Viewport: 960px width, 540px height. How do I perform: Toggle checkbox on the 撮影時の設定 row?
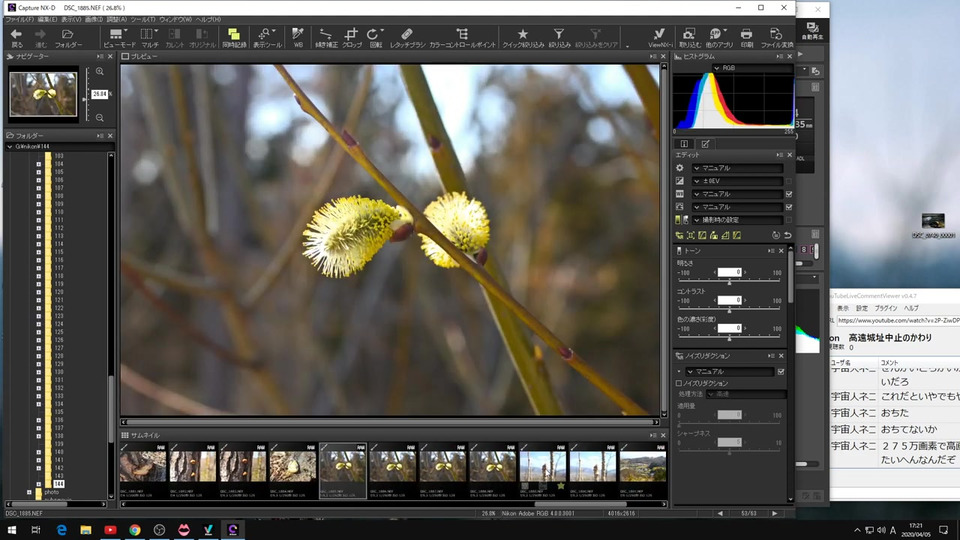[x=788, y=219]
